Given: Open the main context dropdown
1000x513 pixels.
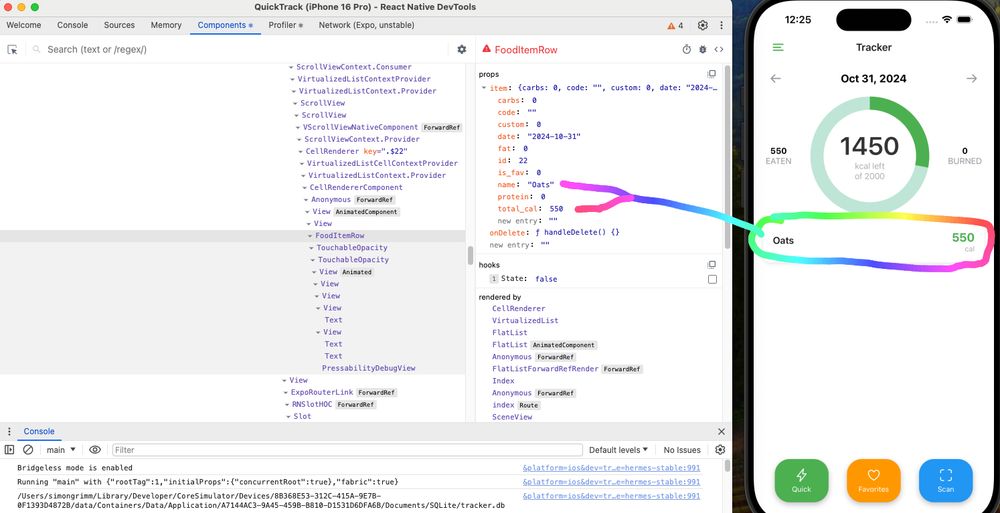Looking at the screenshot, I should point(61,450).
